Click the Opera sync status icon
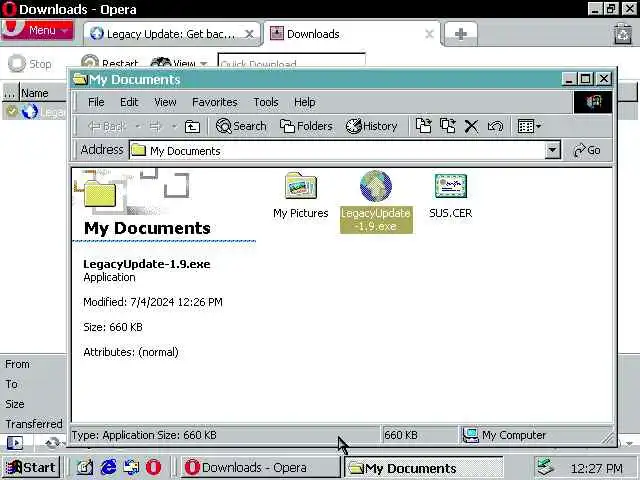 (53, 443)
